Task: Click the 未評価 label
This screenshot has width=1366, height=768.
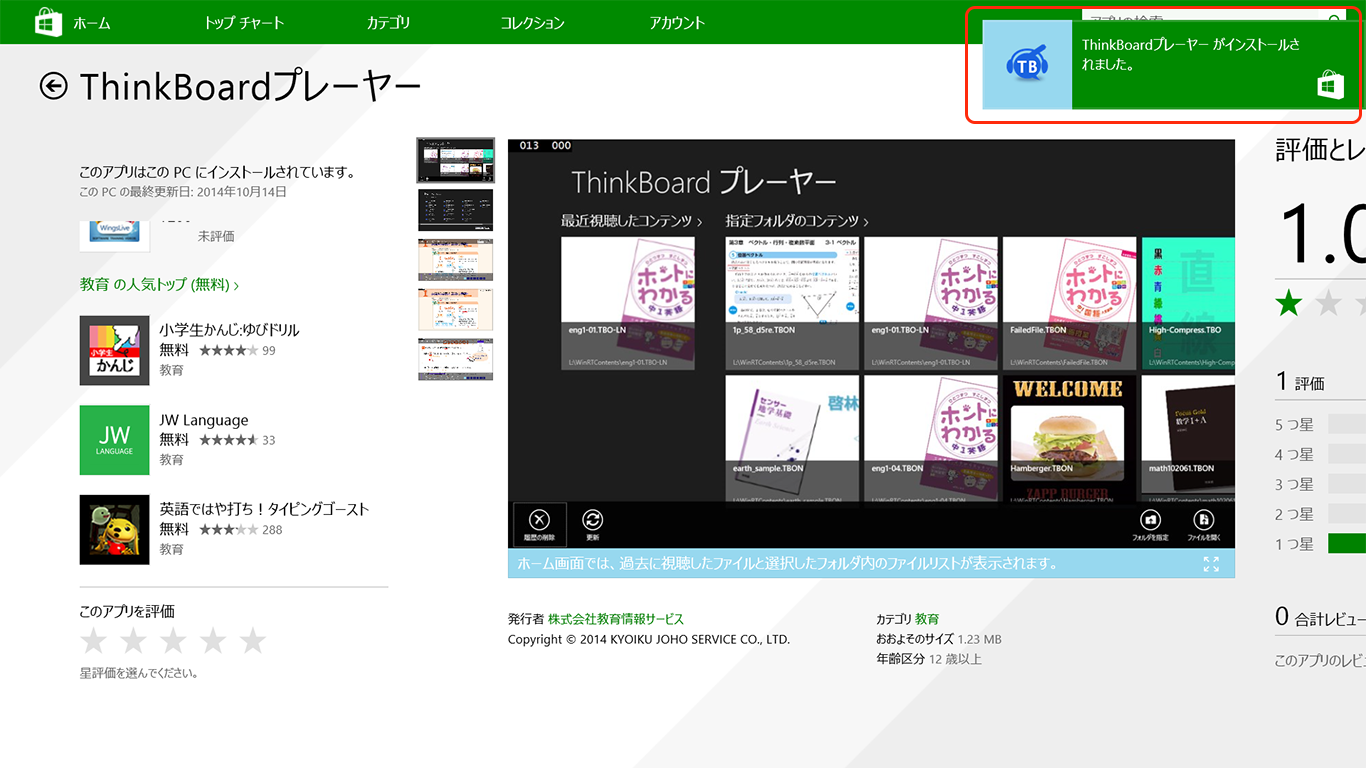Action: point(216,236)
